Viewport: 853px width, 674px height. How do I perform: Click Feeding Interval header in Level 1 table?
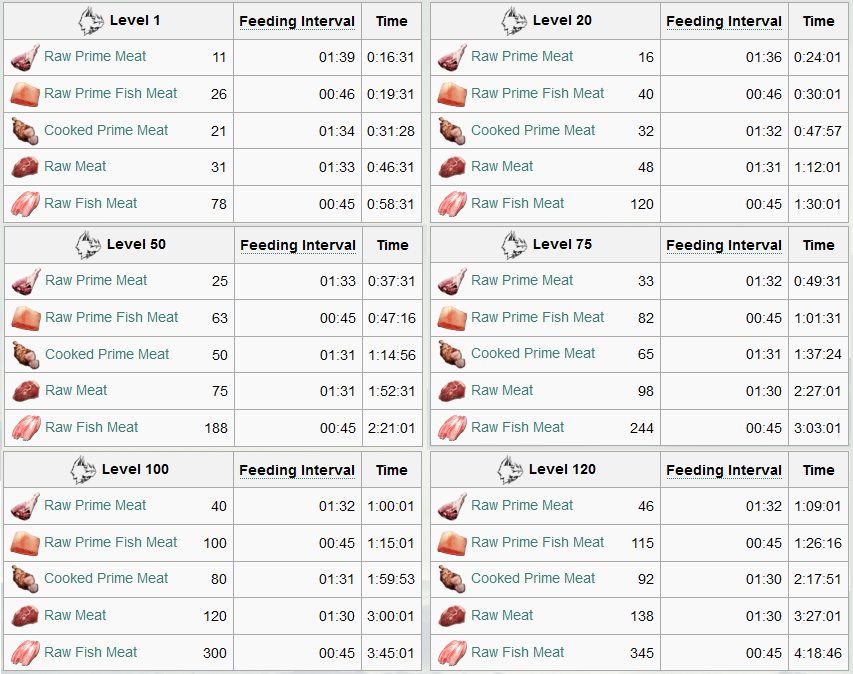pyautogui.click(x=297, y=21)
